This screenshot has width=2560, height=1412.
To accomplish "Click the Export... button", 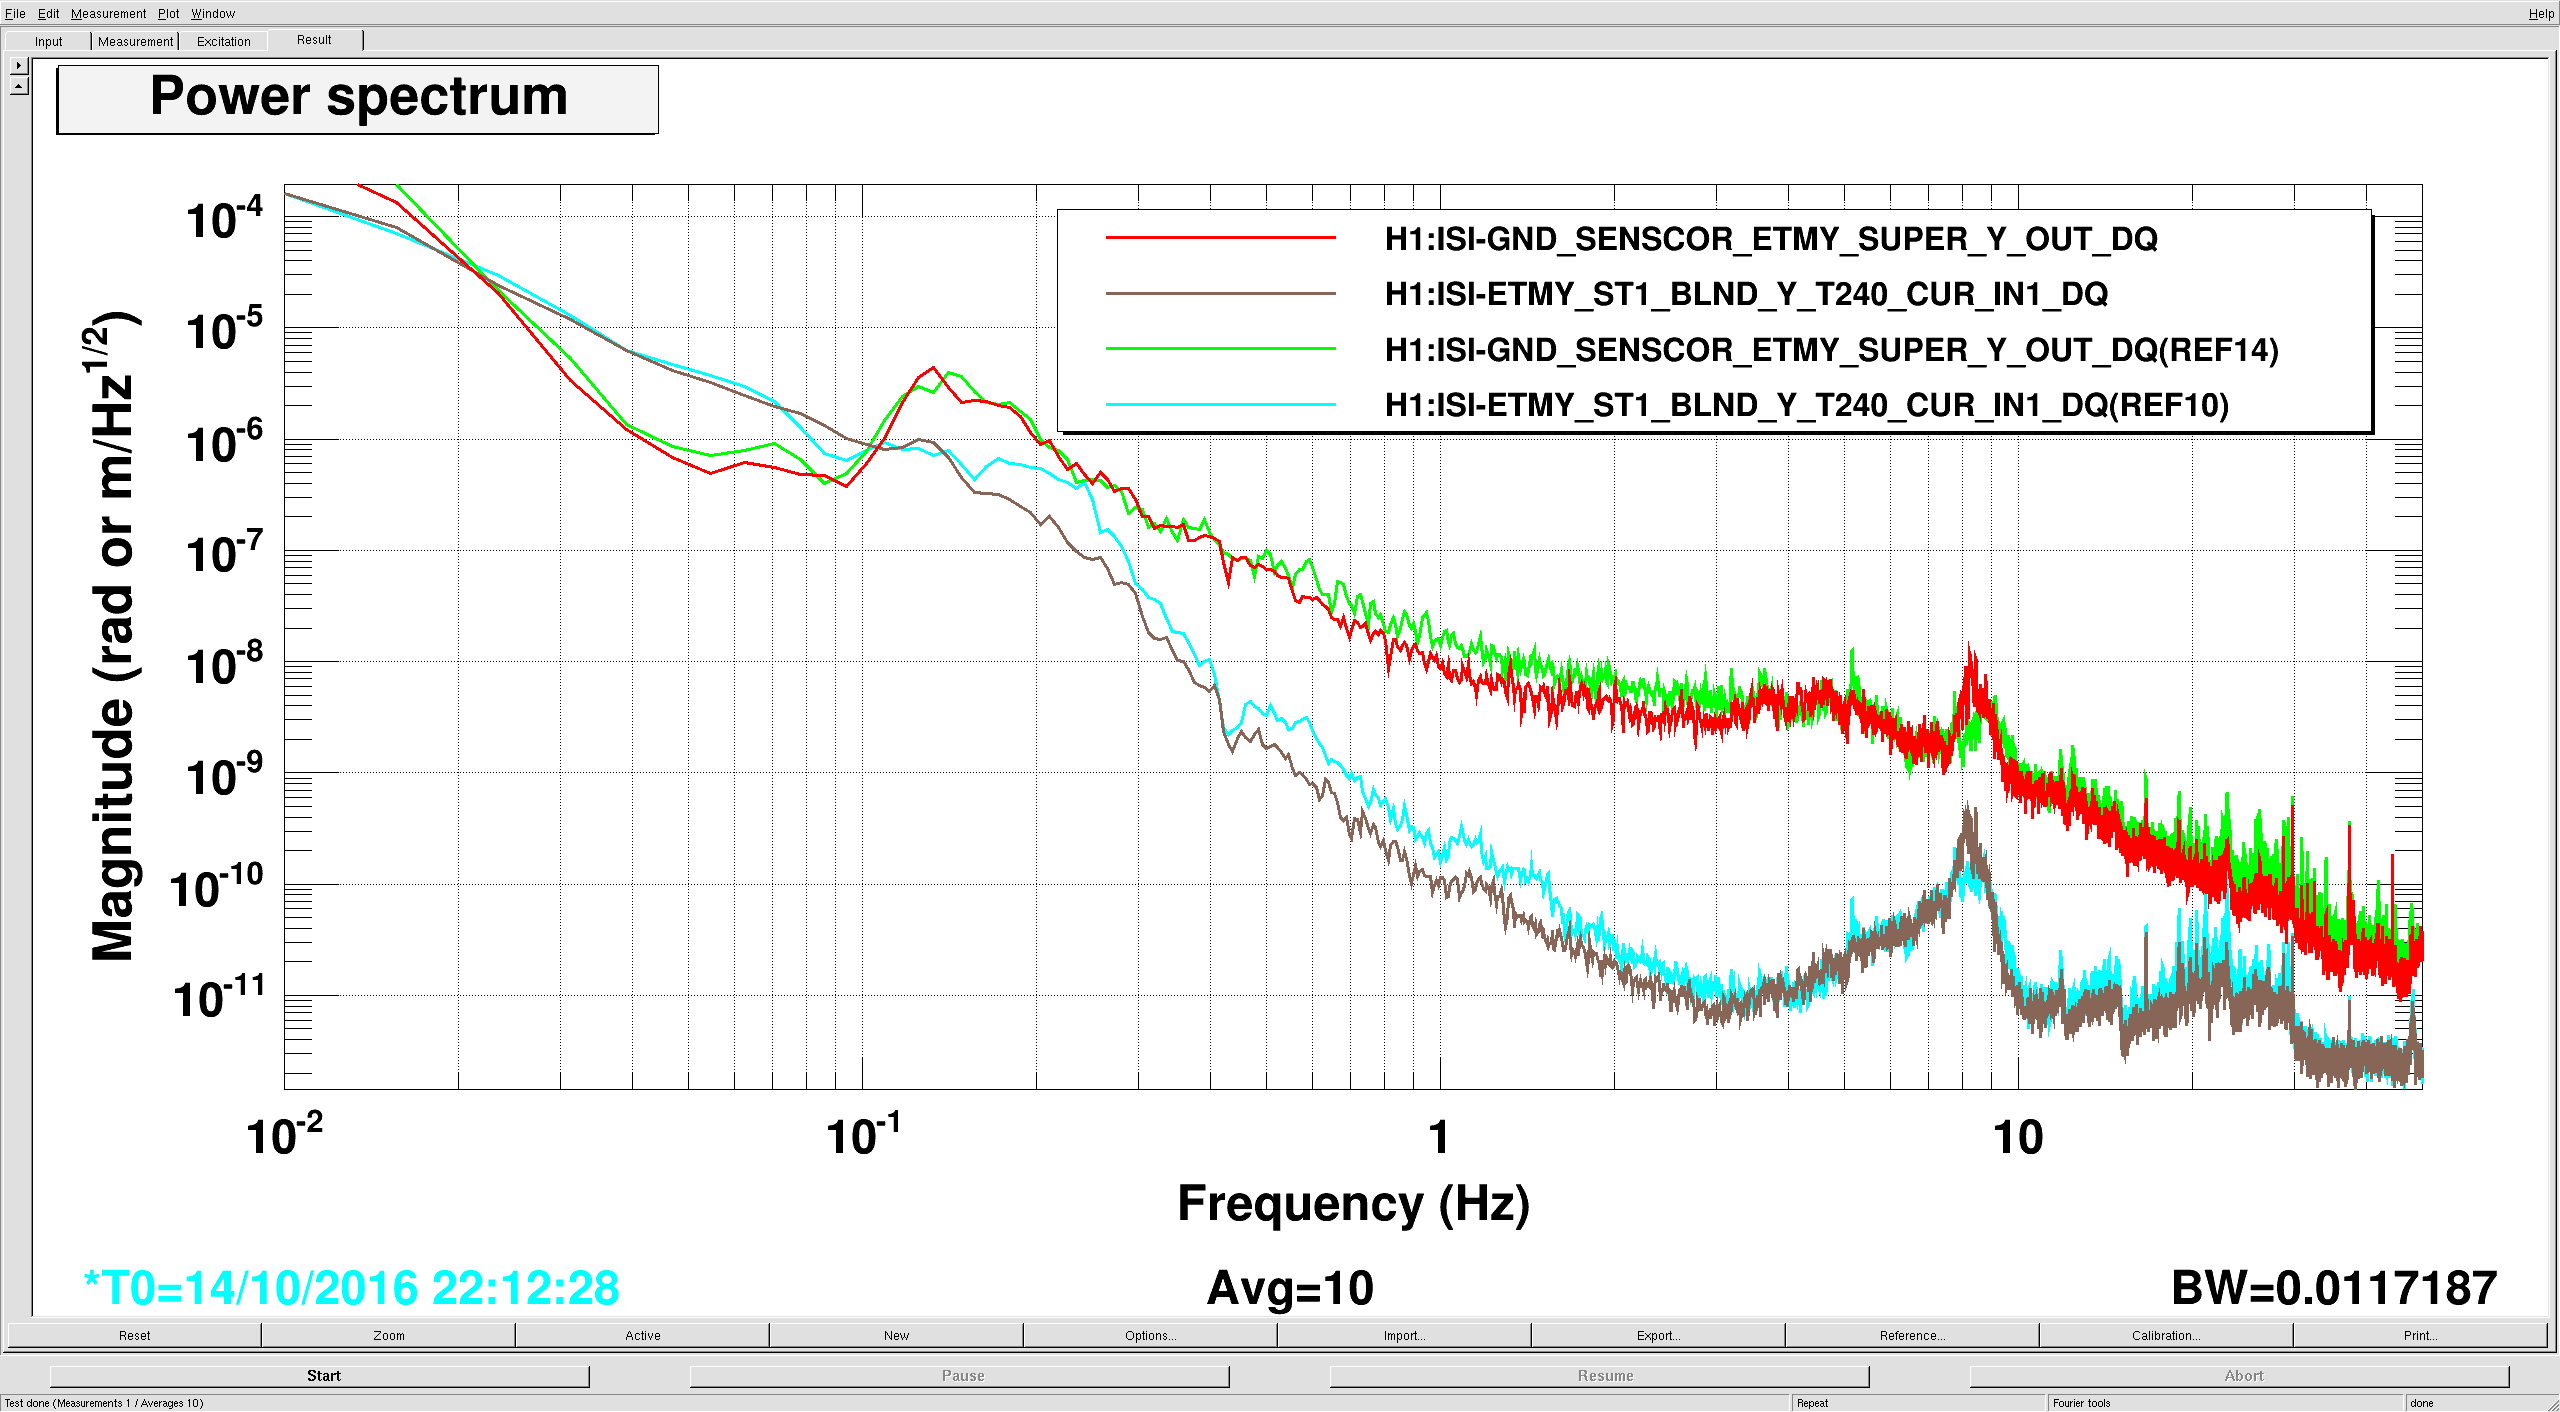I will click(1658, 1335).
